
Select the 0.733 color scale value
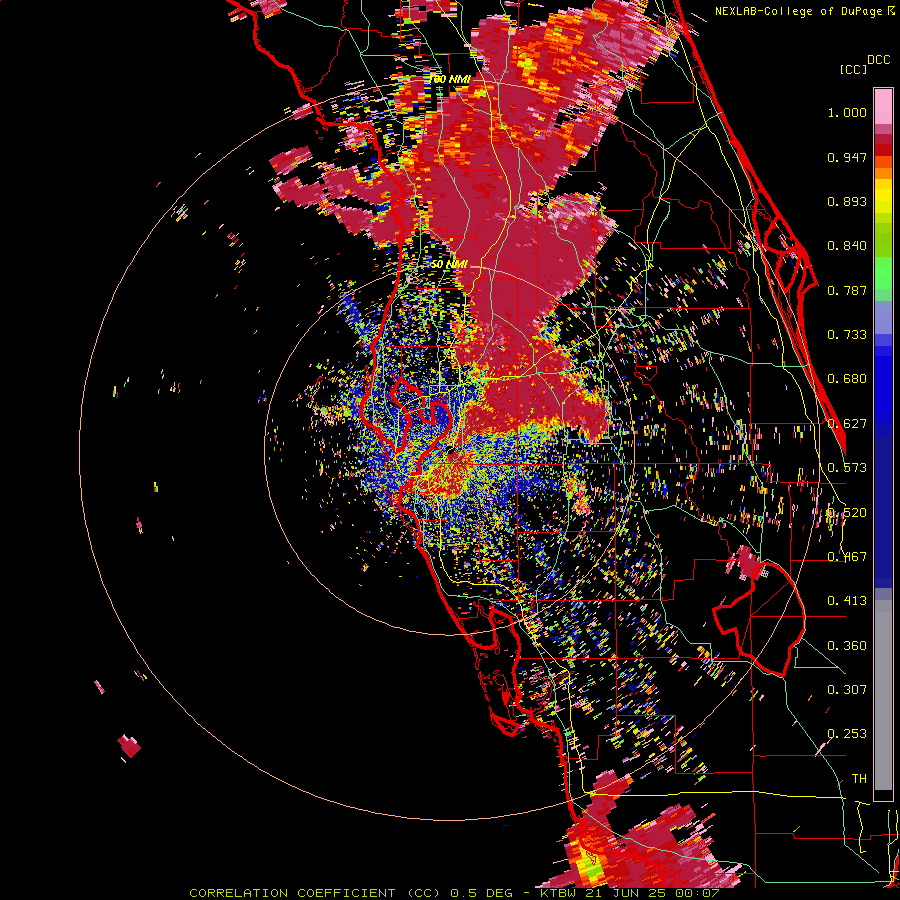pos(847,335)
